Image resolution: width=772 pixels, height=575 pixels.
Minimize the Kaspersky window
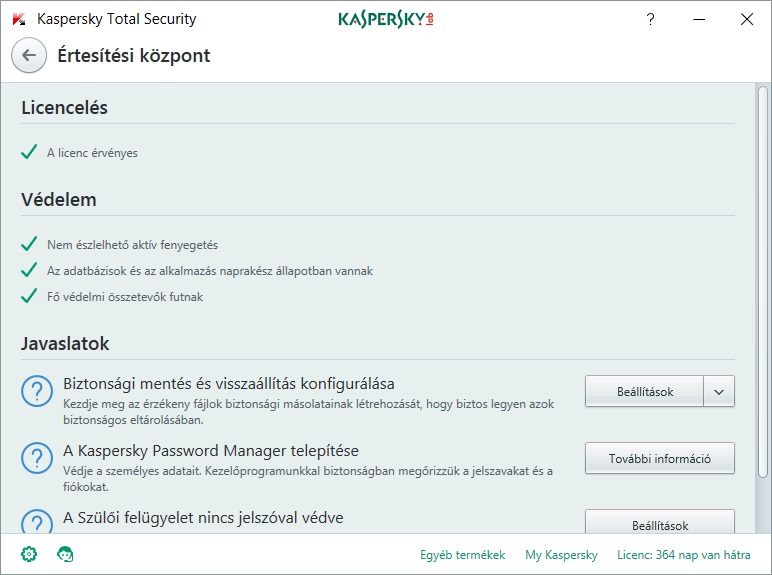[x=699, y=19]
